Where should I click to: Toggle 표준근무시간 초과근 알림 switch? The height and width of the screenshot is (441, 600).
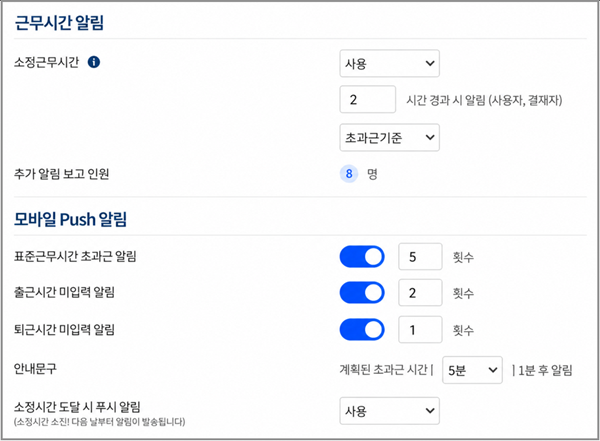pos(362,257)
